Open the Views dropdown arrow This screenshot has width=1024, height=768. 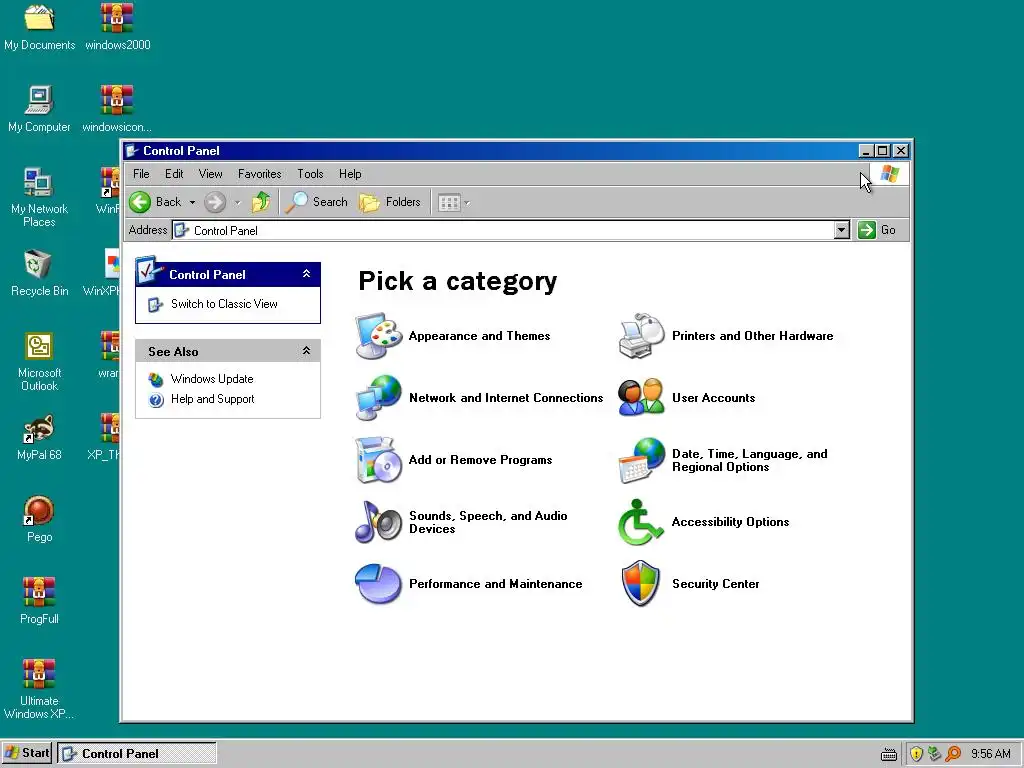(x=467, y=202)
